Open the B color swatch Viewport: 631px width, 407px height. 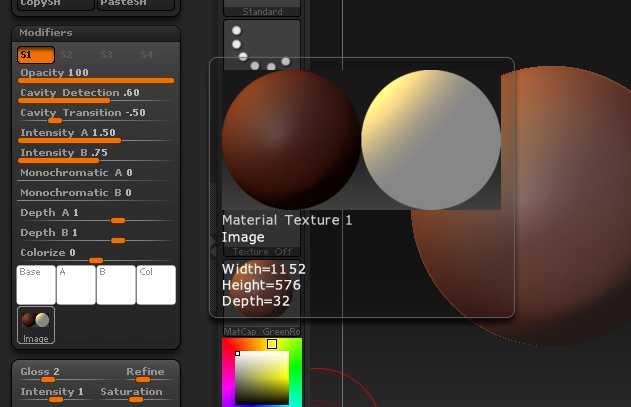pyautogui.click(x=116, y=285)
